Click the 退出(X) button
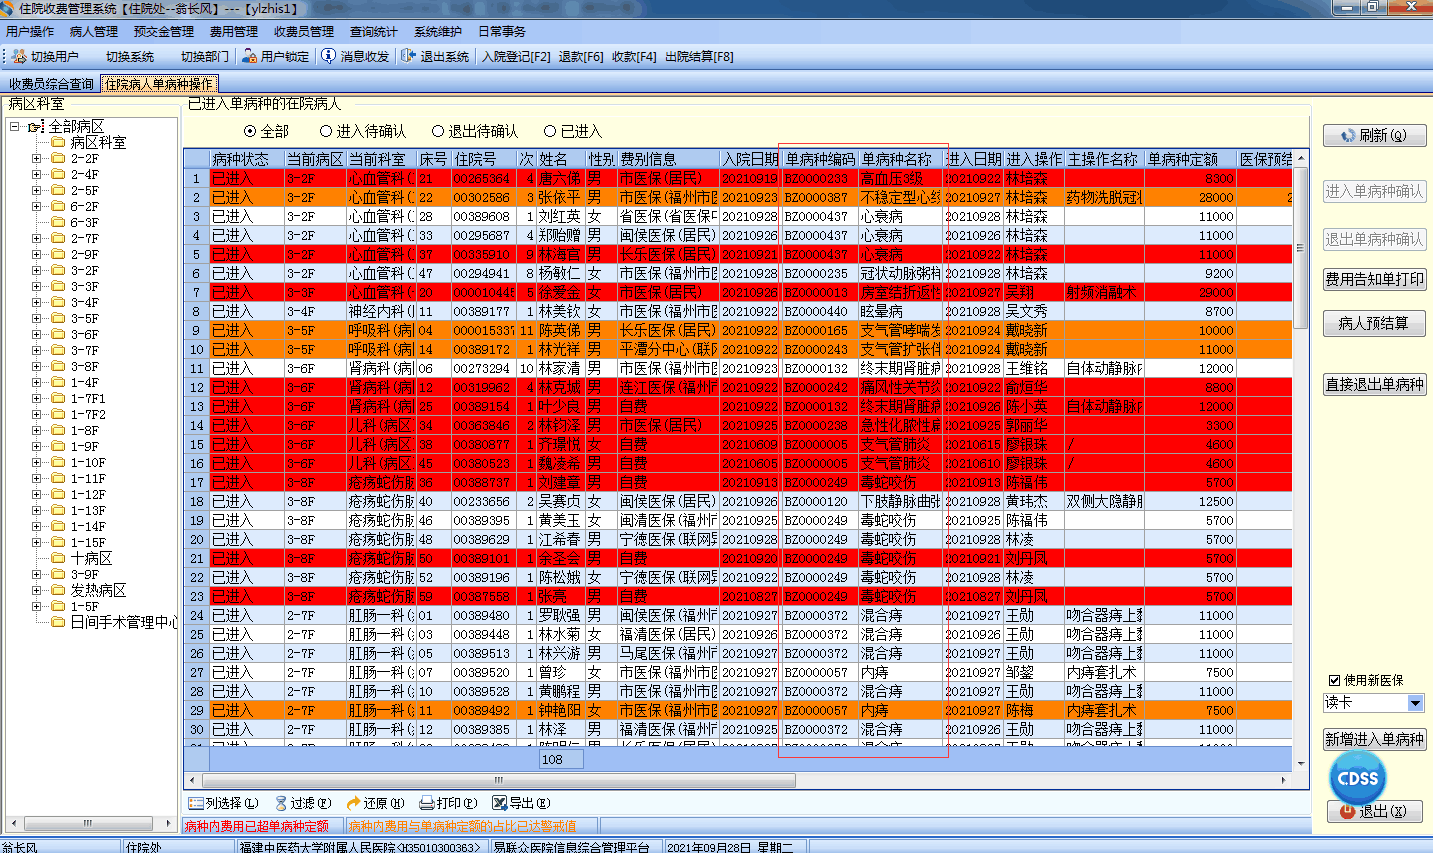 coord(1375,811)
